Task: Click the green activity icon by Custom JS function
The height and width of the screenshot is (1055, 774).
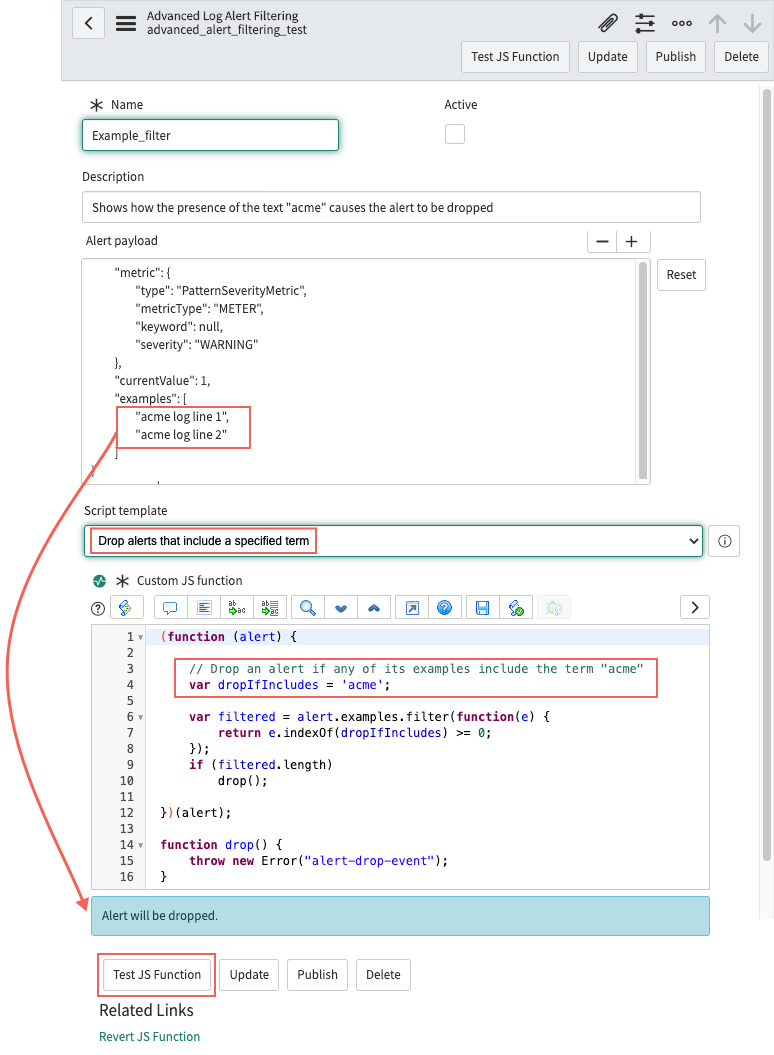Action: pos(100,581)
